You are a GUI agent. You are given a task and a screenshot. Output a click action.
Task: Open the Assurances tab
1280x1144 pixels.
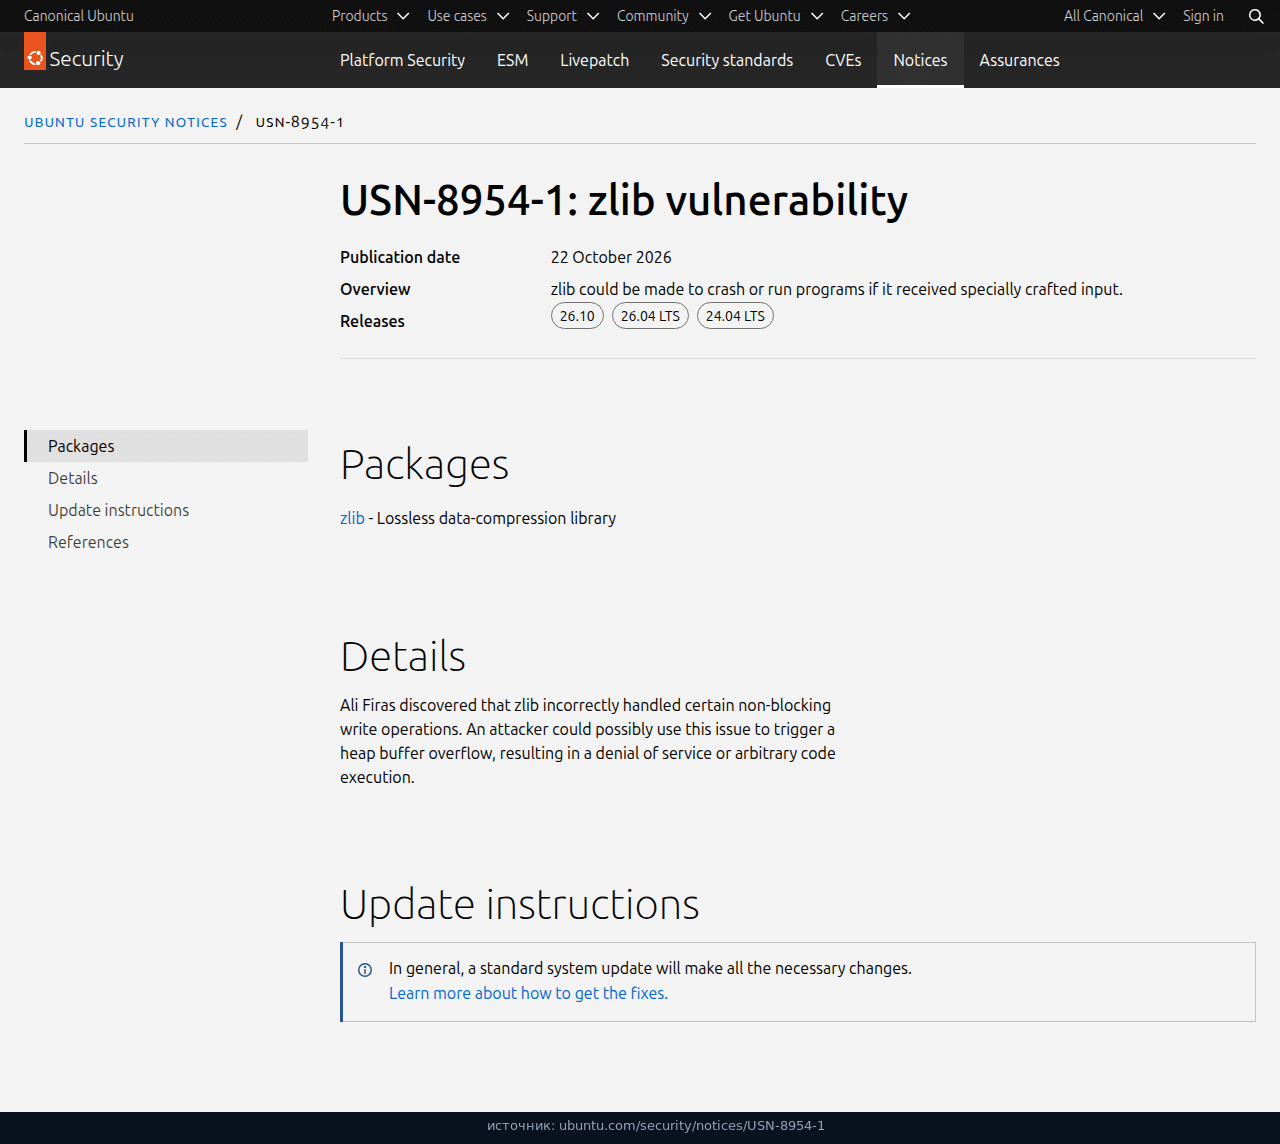pyautogui.click(x=1019, y=60)
